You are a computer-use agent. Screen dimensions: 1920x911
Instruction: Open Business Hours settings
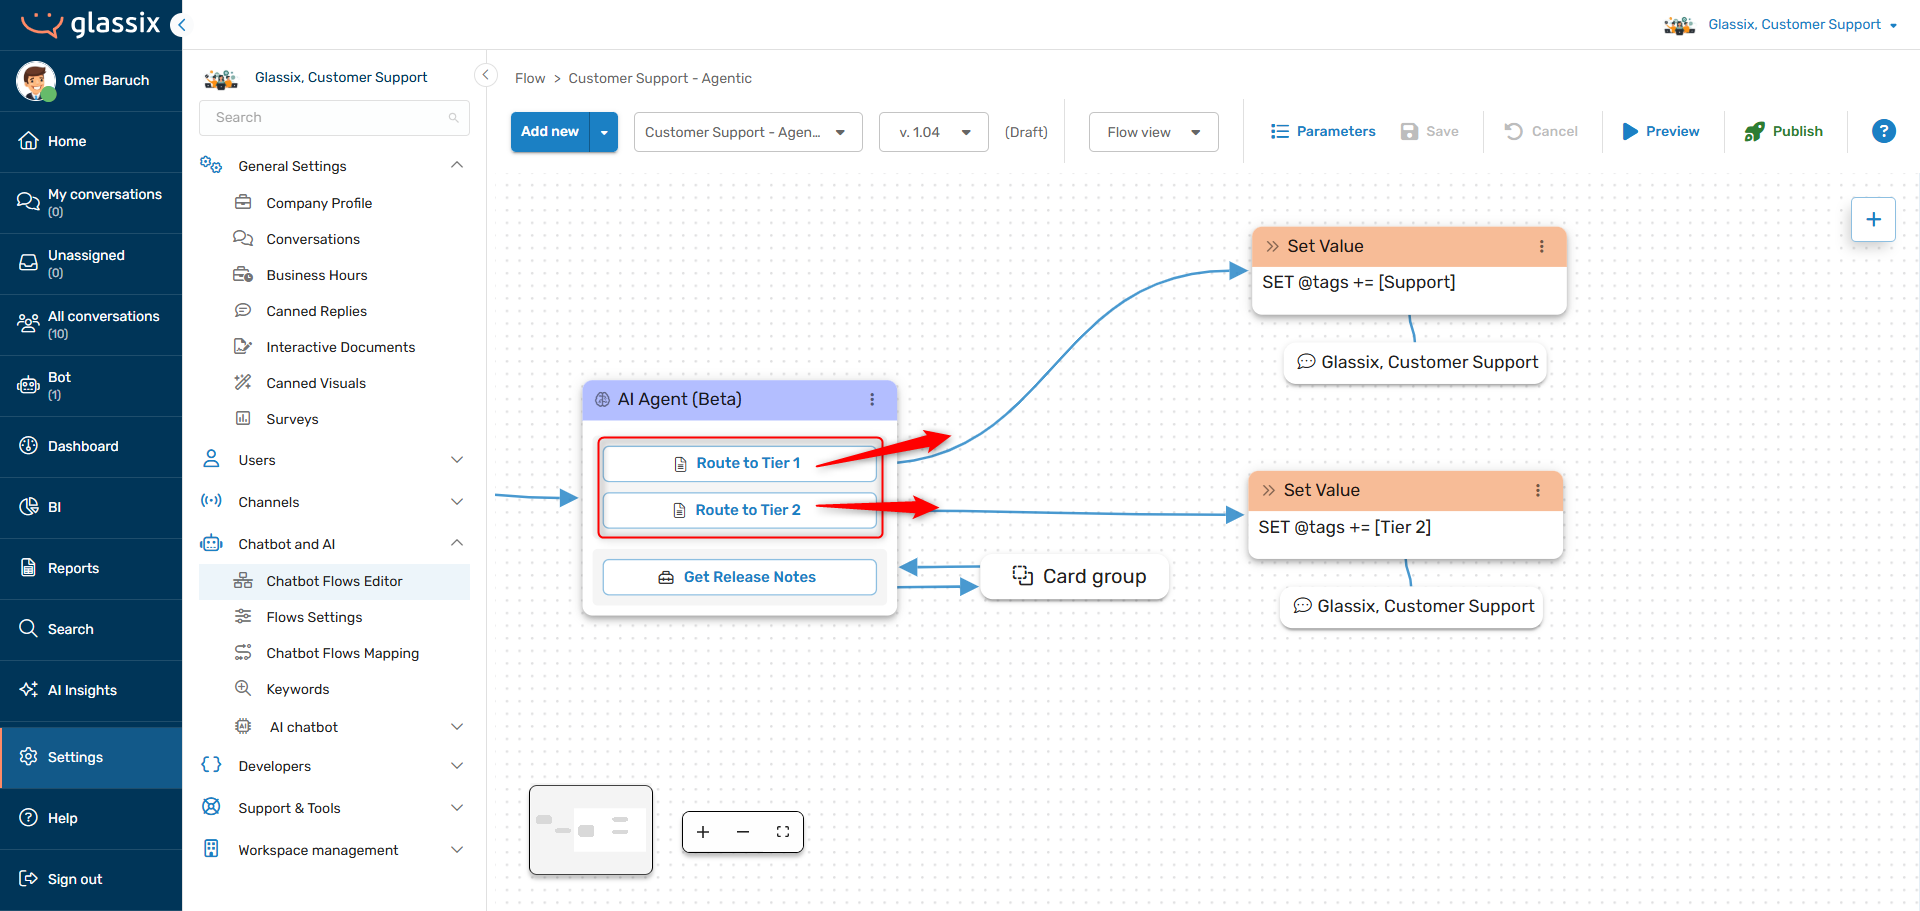[317, 275]
